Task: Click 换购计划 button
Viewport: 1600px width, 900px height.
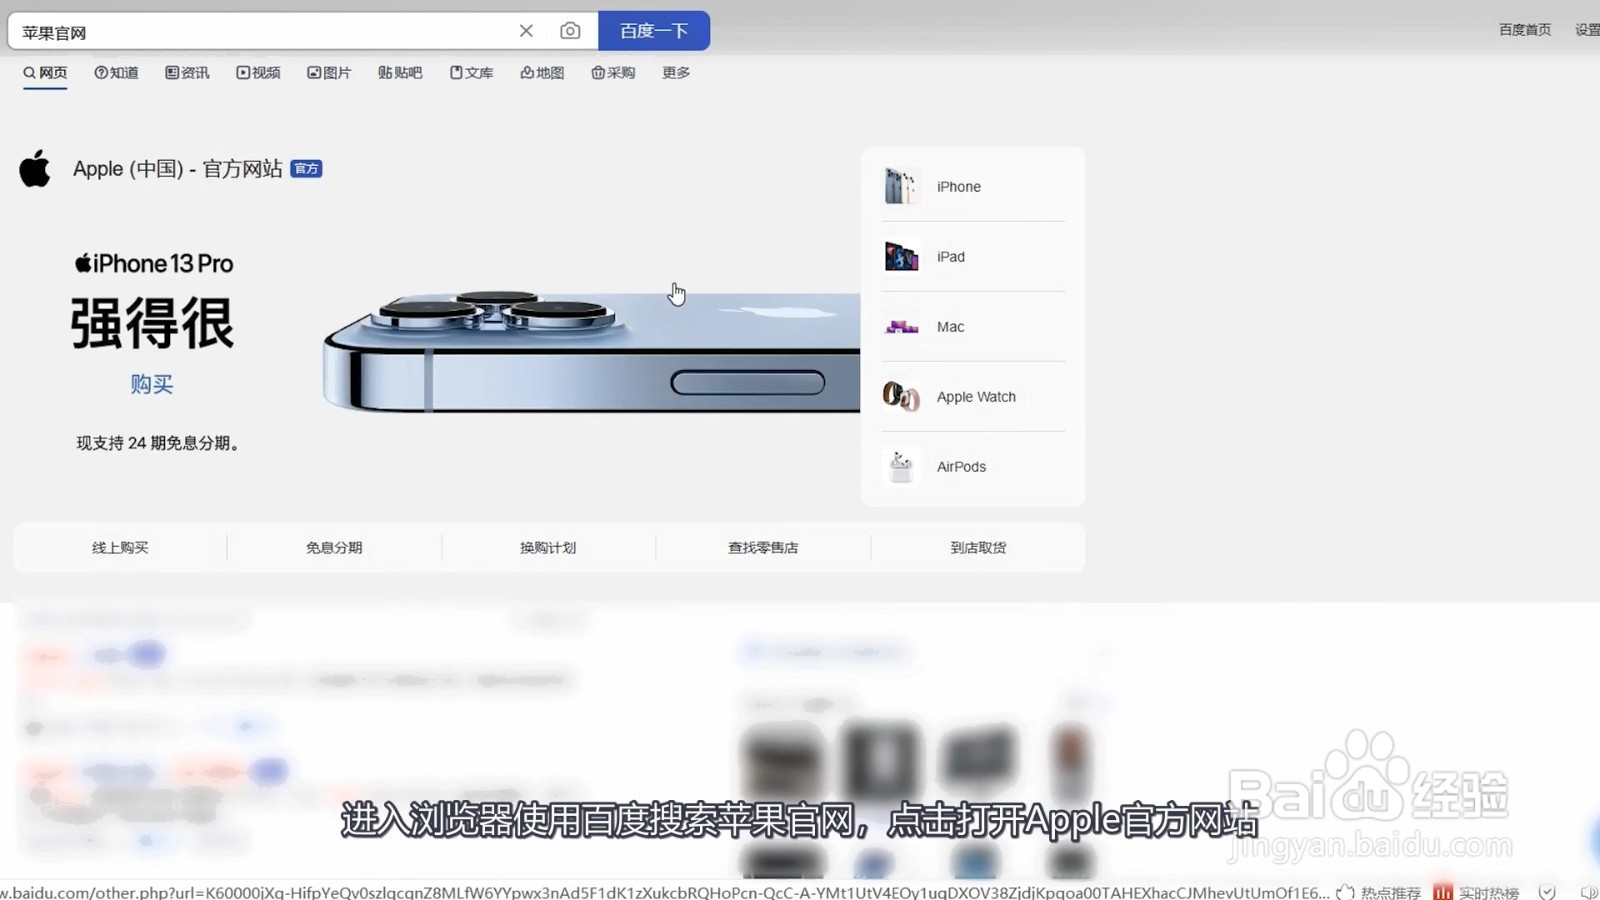Action: click(x=548, y=548)
